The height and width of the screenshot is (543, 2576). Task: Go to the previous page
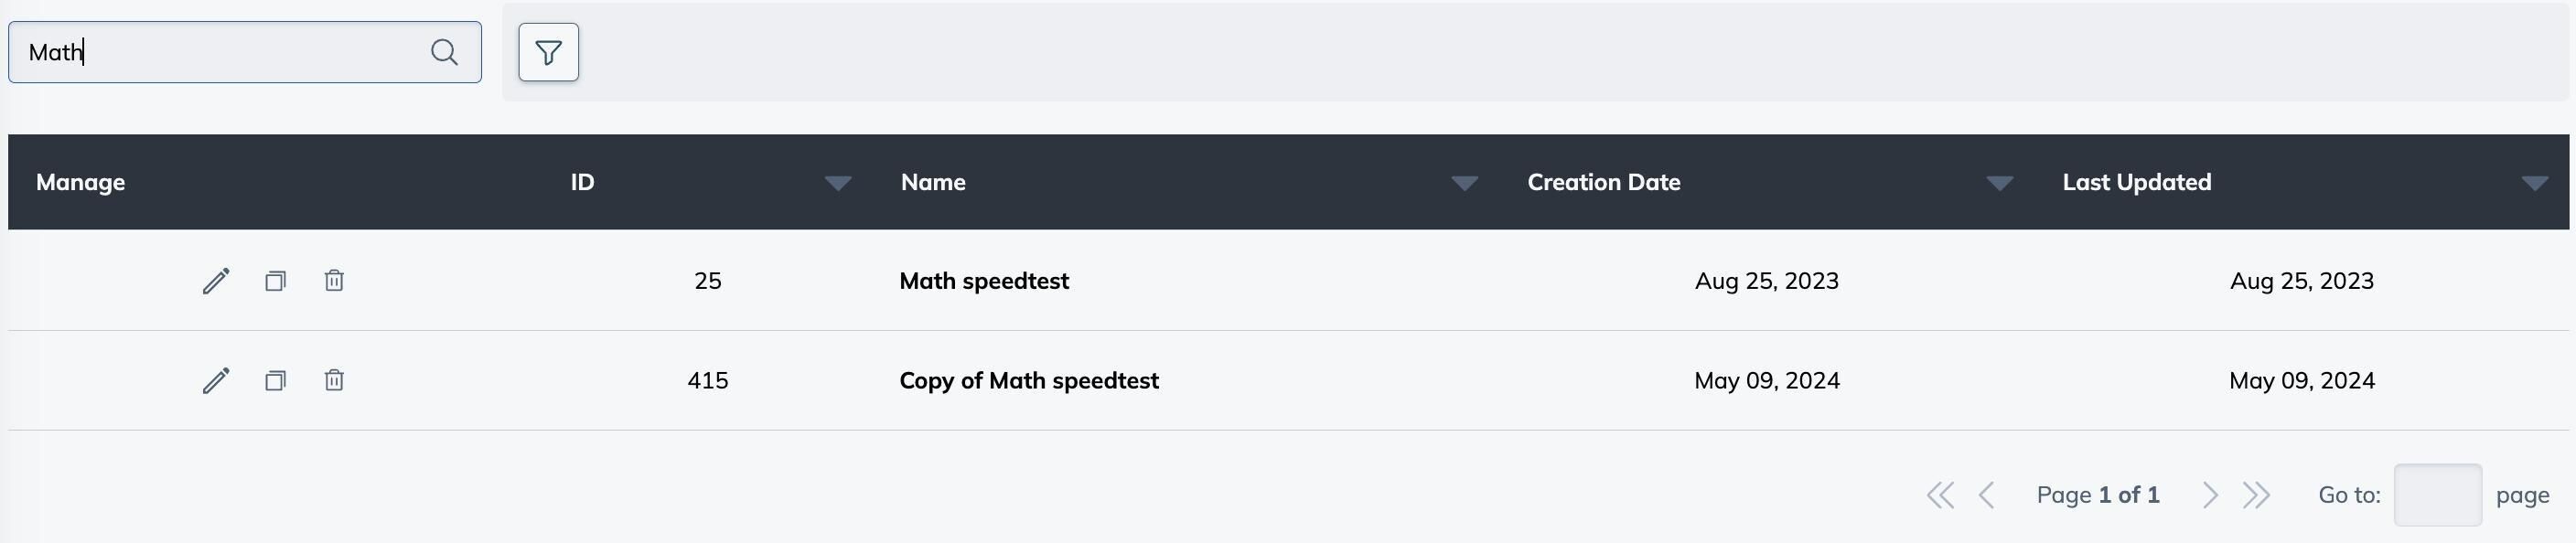click(x=1987, y=495)
